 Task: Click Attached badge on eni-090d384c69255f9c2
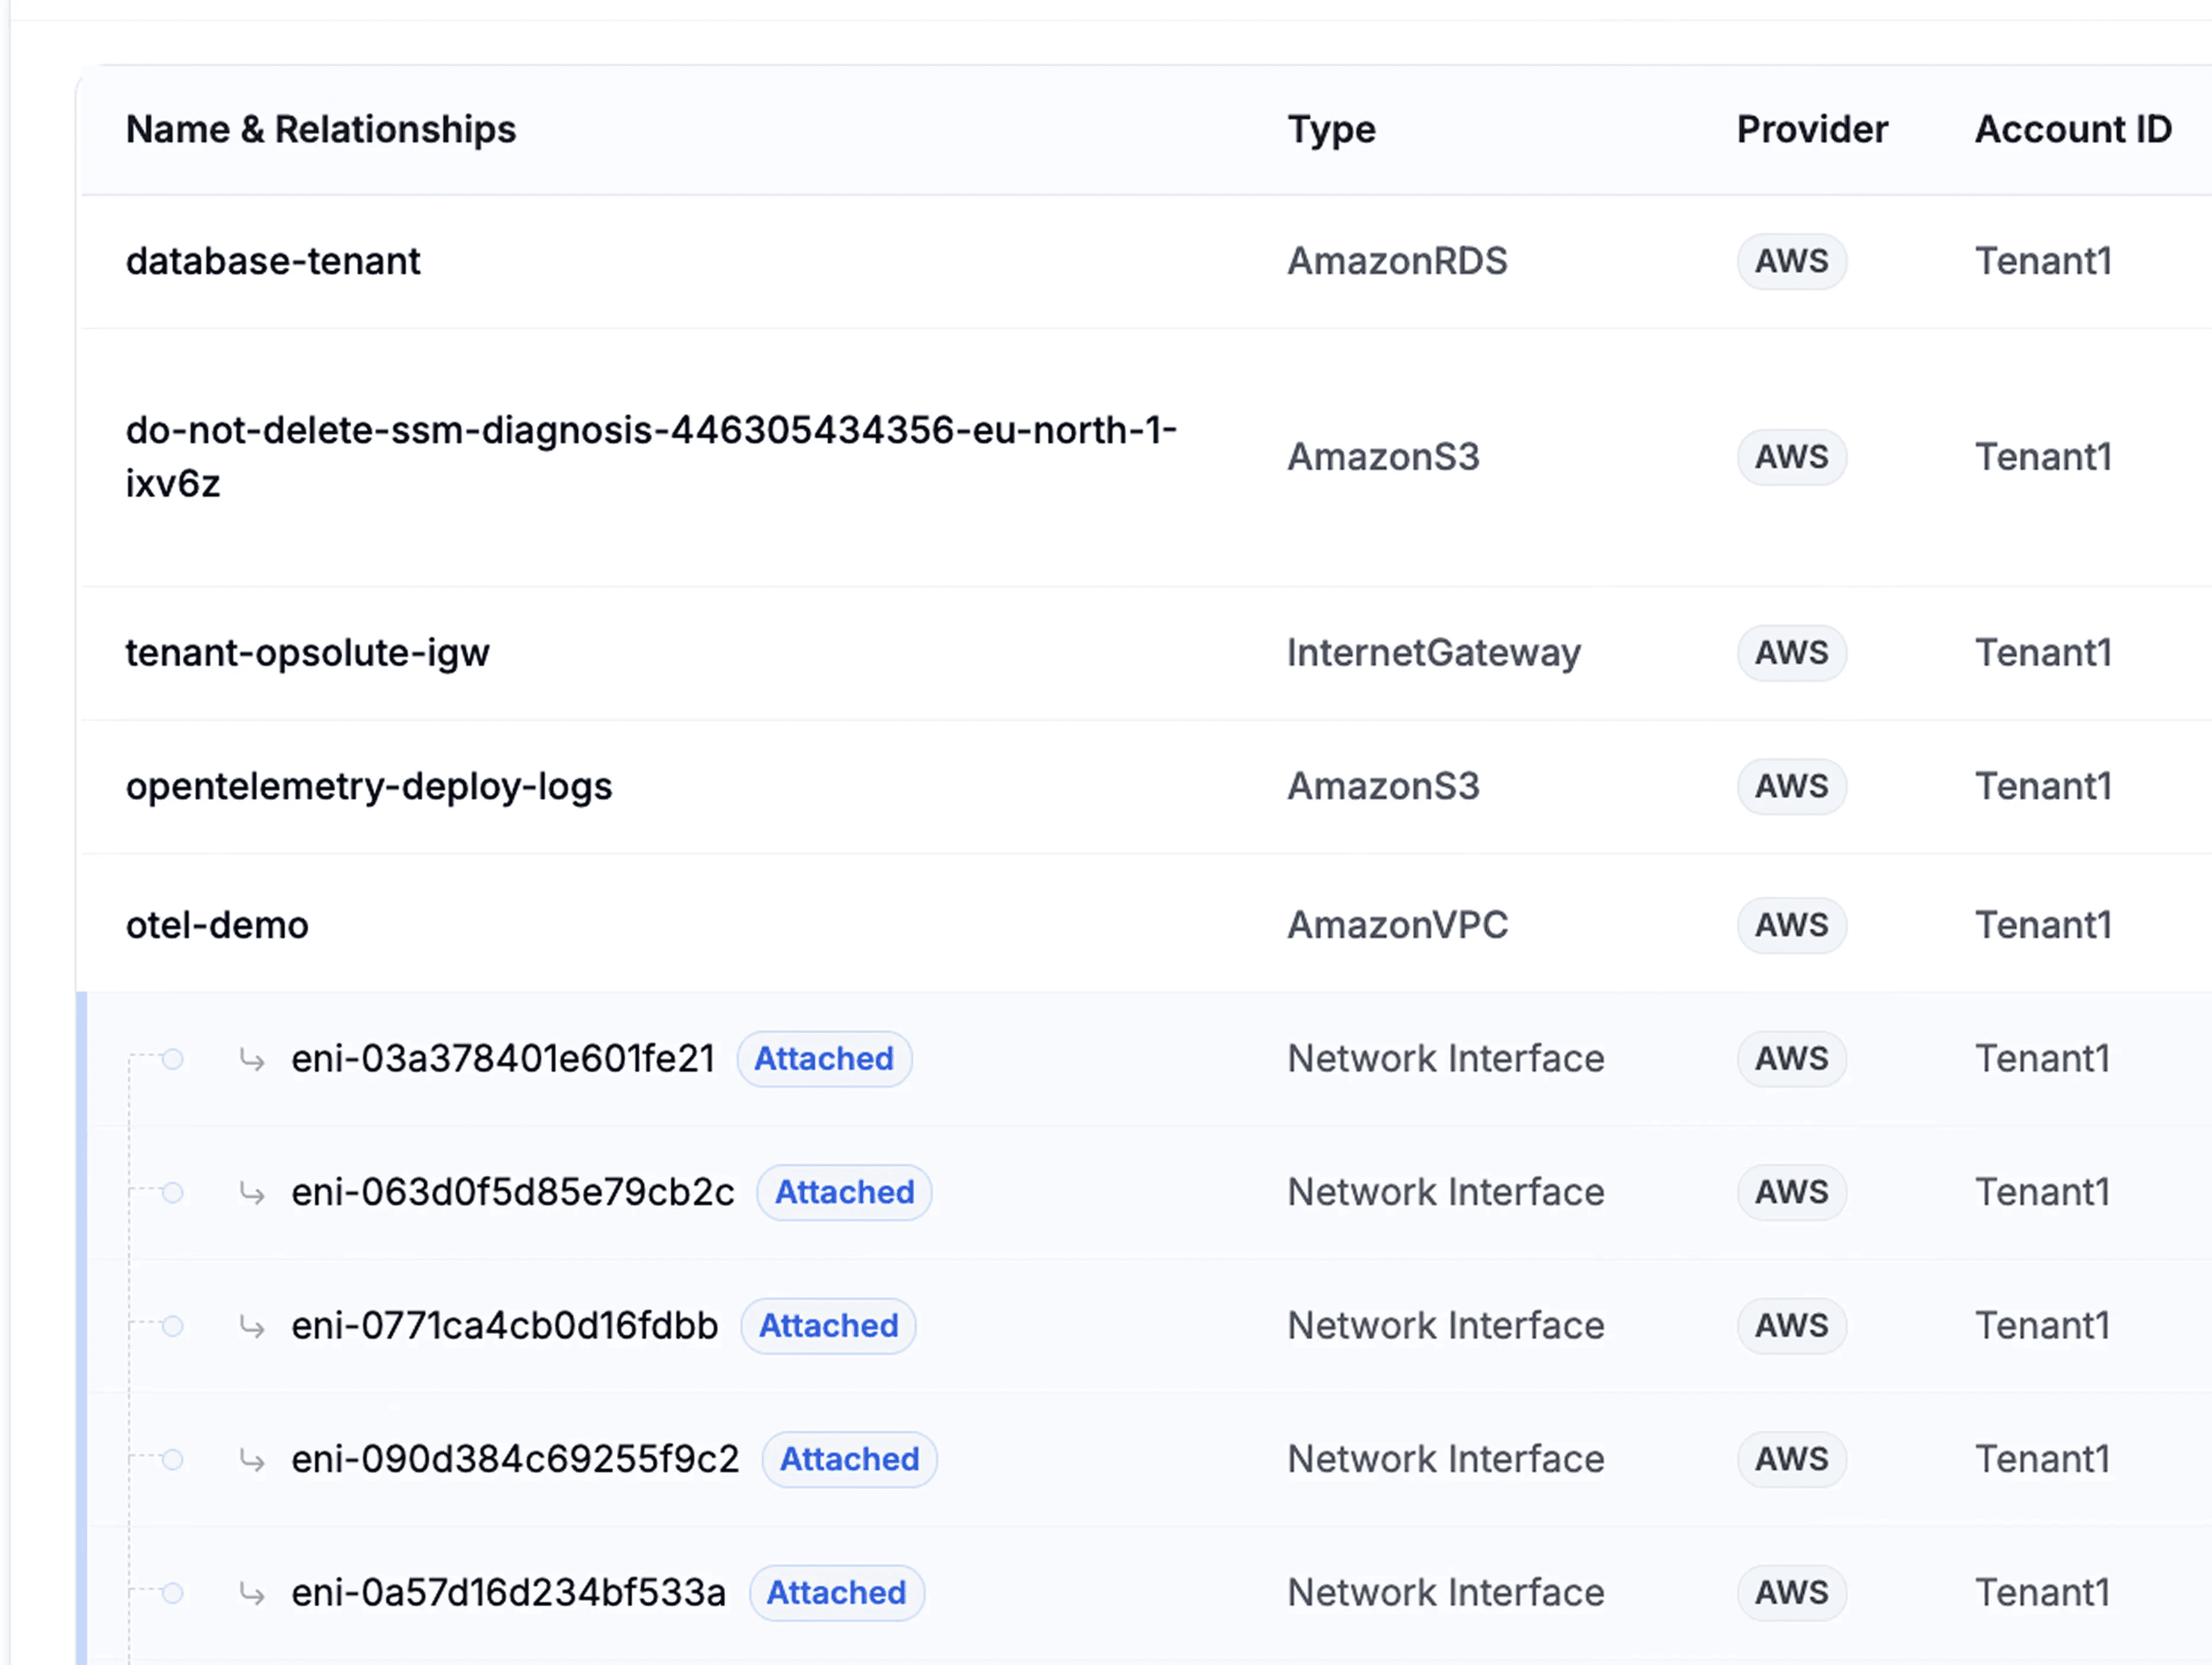coord(849,1460)
